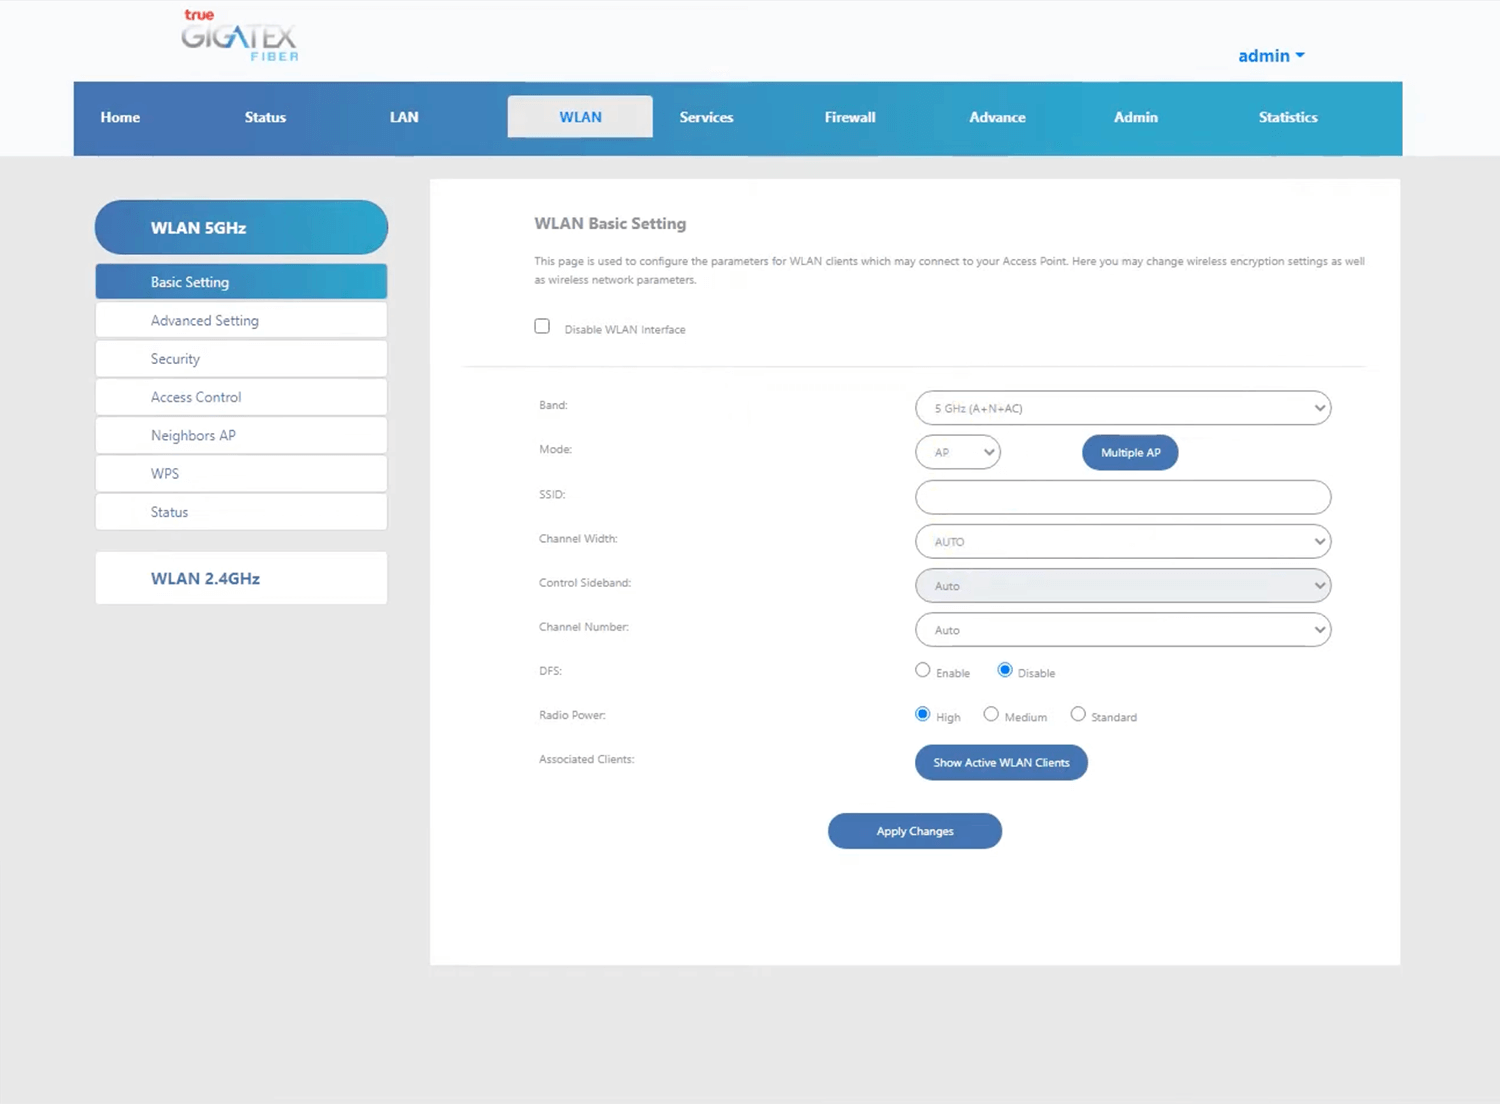The image size is (1500, 1104).
Task: Open the Statistics tab
Action: tap(1287, 117)
